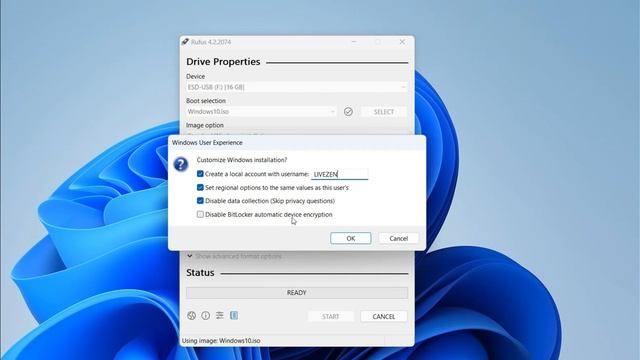
Task: Uncheck Disable data collection checkbox
Action: pos(200,201)
